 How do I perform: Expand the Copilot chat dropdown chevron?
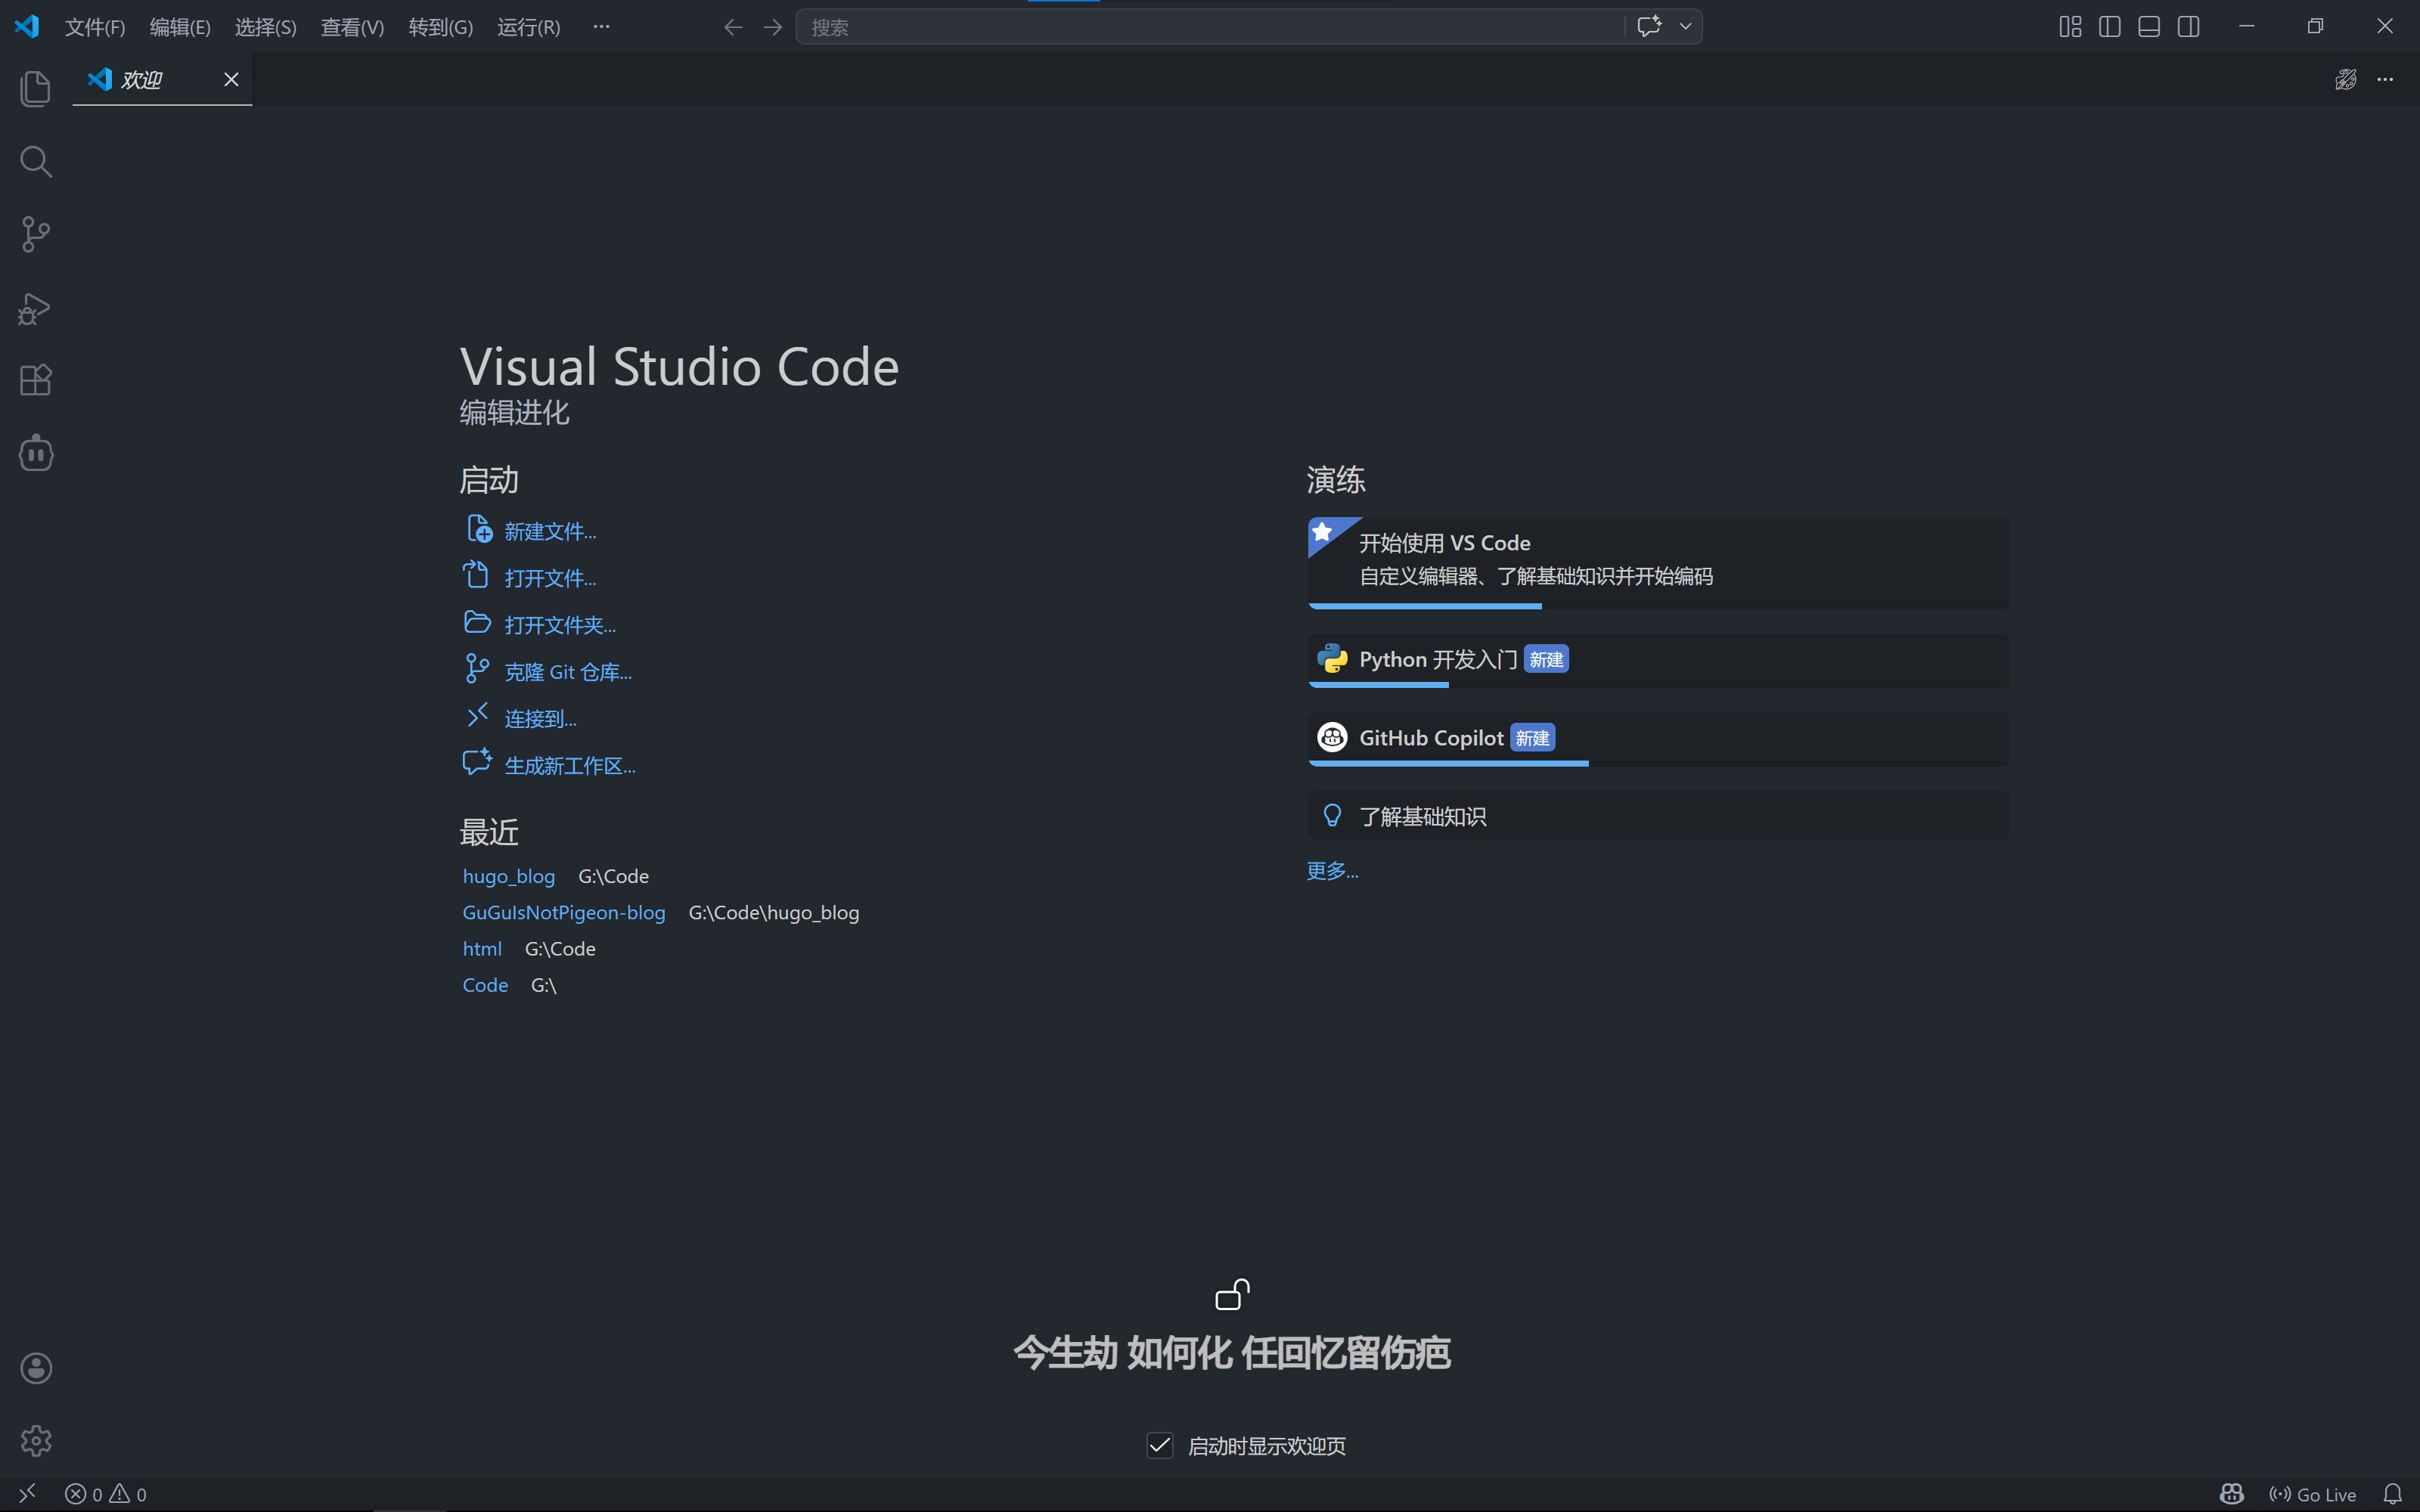tap(1685, 26)
